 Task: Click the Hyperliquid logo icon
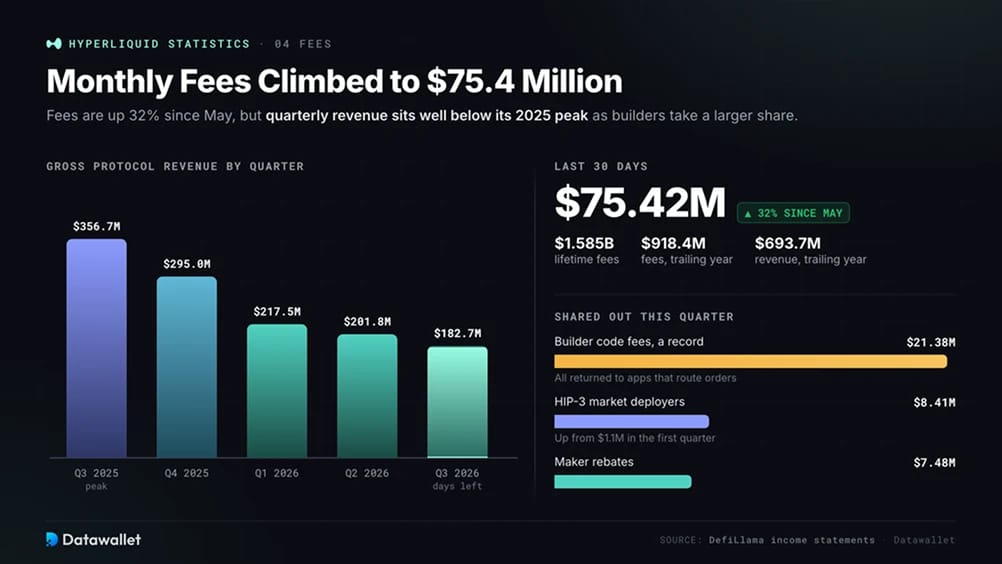pyautogui.click(x=54, y=43)
